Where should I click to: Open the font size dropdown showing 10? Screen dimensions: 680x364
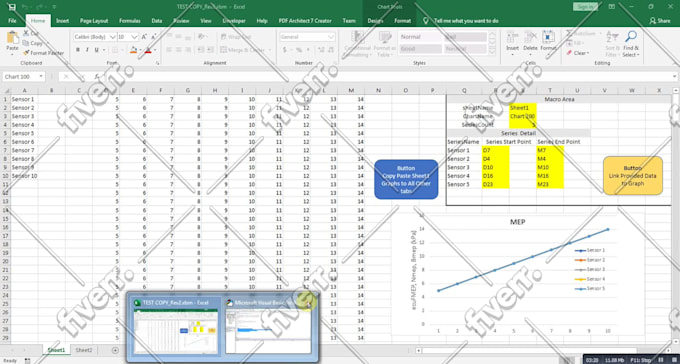[135, 37]
